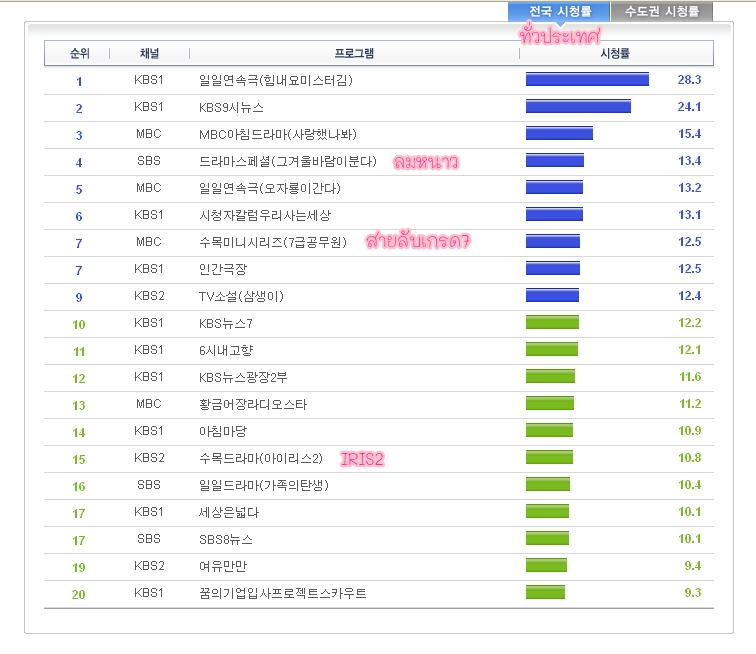The width and height of the screenshot is (756, 654).
Task: Click the rating value 12.2
Action: tap(689, 323)
